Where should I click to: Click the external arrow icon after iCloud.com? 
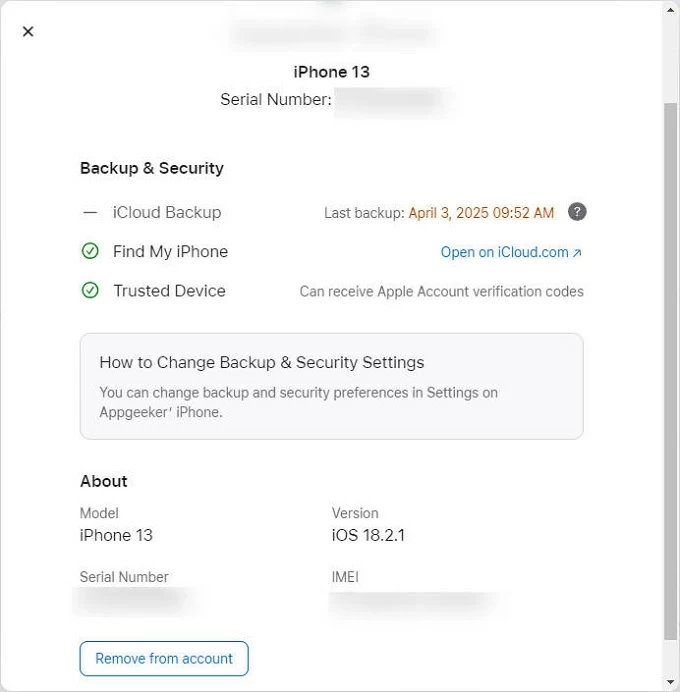click(577, 253)
